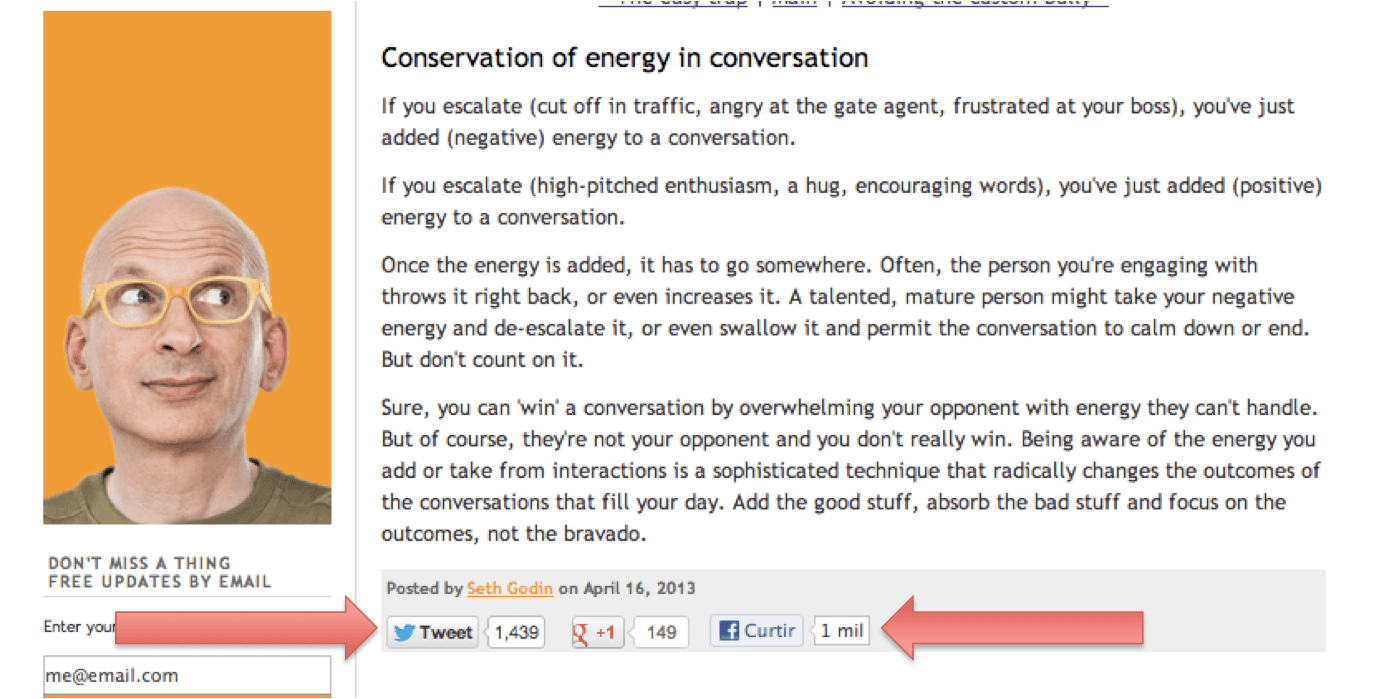Click the post title about conversation energy
The width and height of the screenshot is (1399, 699).
(x=624, y=58)
